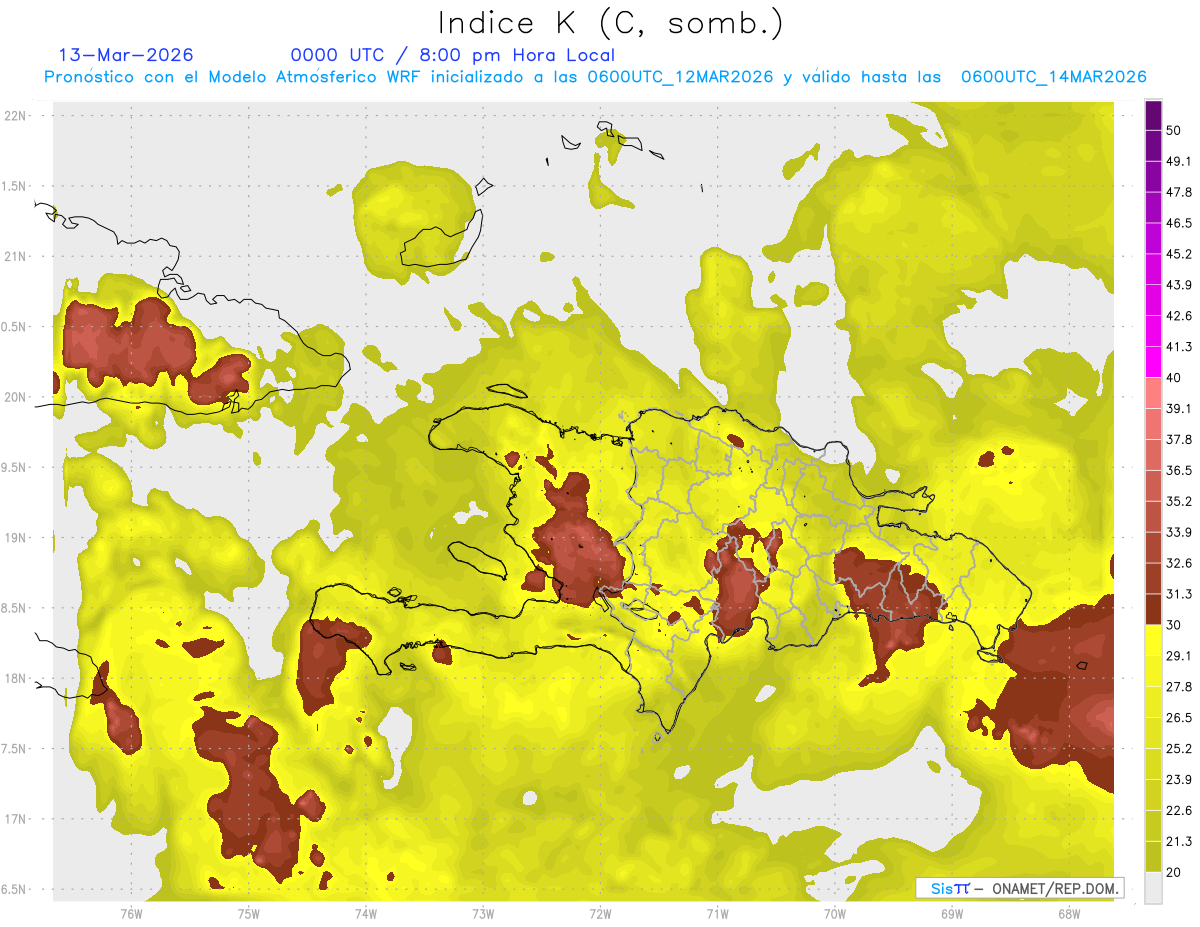Click the "25.2" colorbar label

pyautogui.click(x=1179, y=750)
